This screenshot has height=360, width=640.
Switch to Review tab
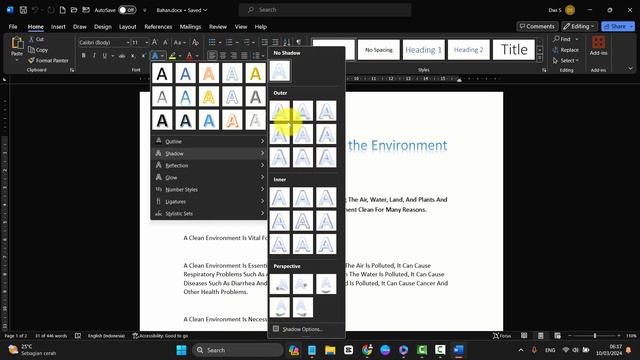point(218,27)
